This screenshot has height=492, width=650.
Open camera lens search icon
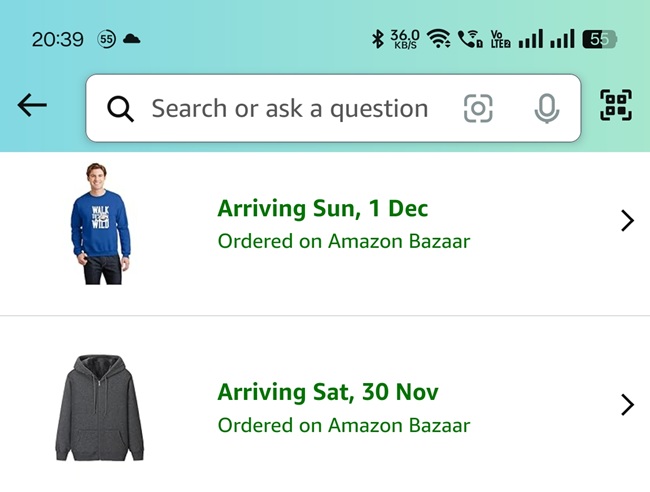tap(478, 109)
